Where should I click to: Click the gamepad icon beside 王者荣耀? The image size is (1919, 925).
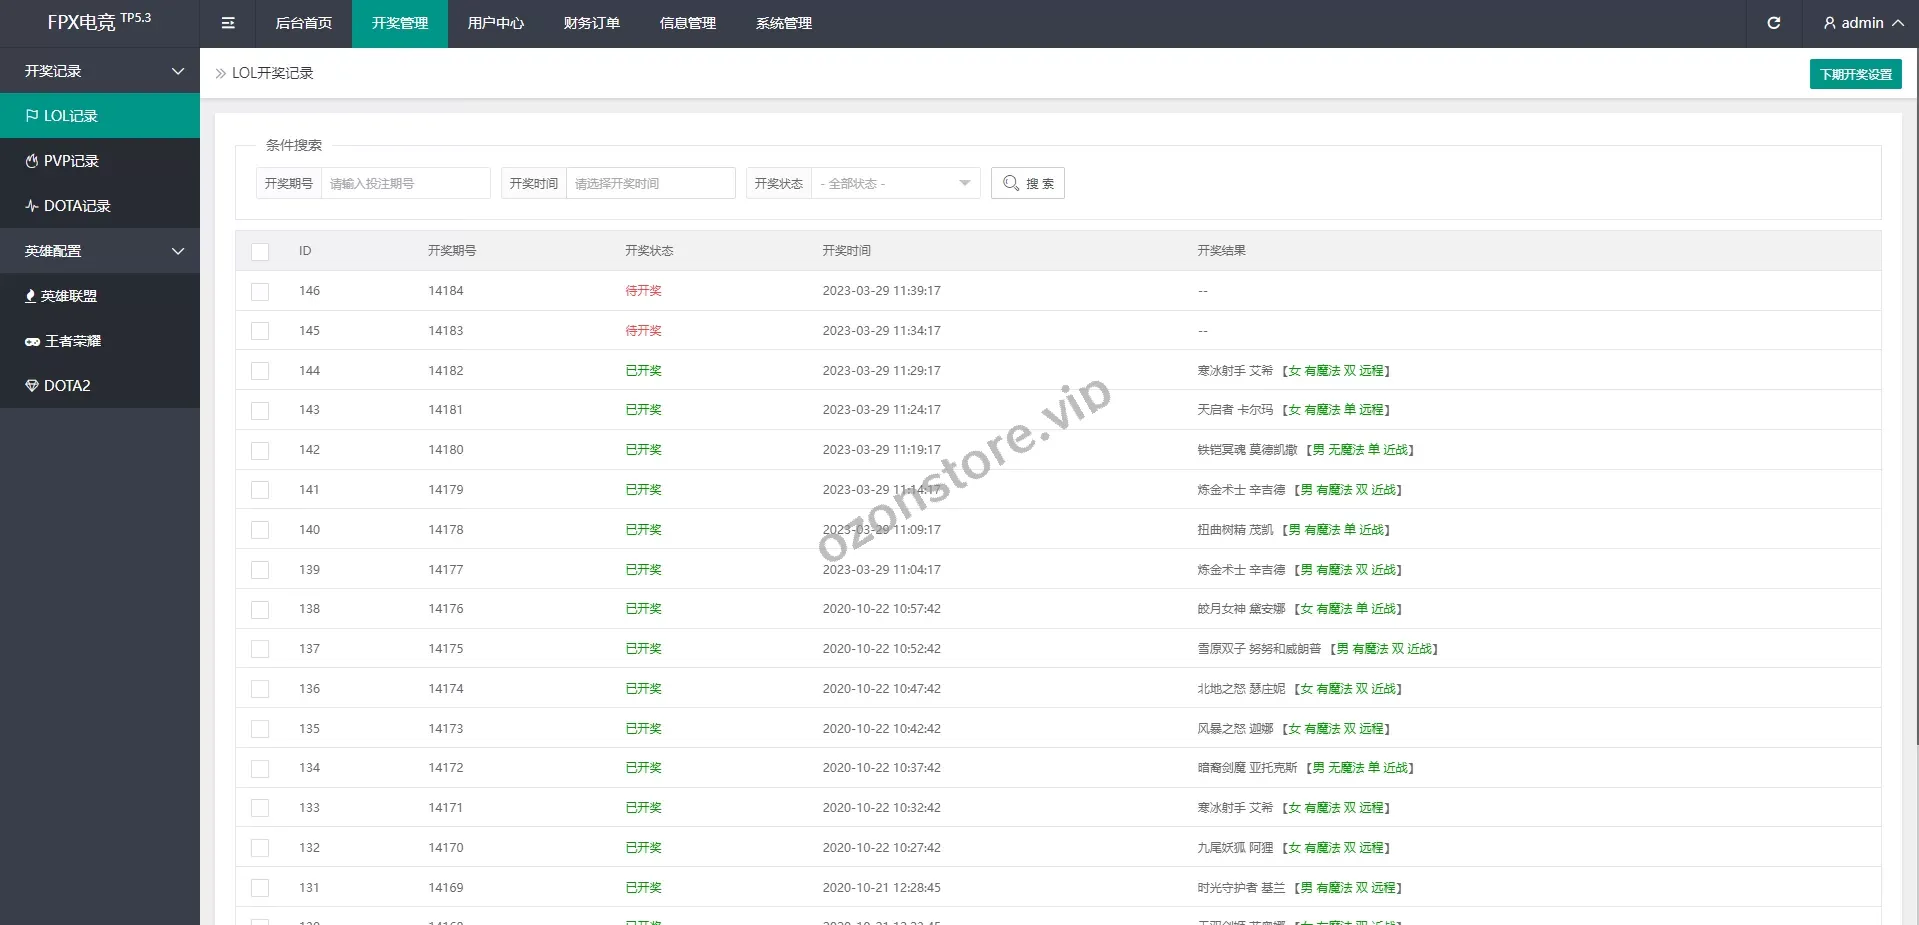coord(32,341)
